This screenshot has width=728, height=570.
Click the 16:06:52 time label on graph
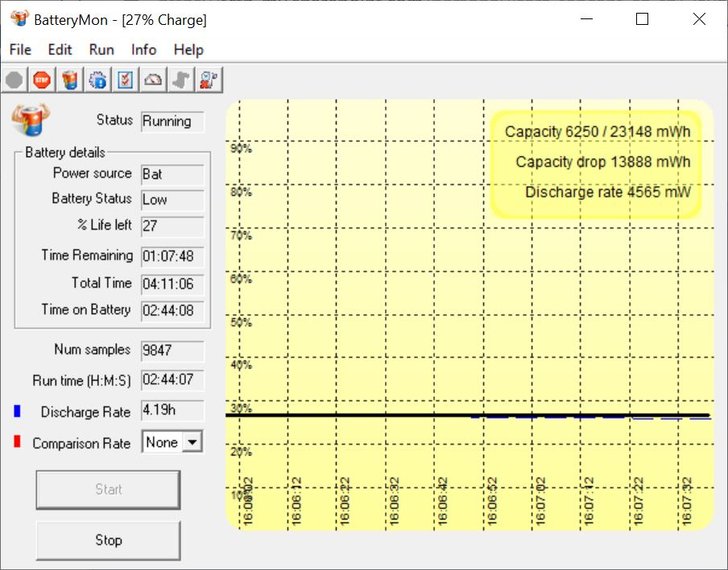point(493,501)
